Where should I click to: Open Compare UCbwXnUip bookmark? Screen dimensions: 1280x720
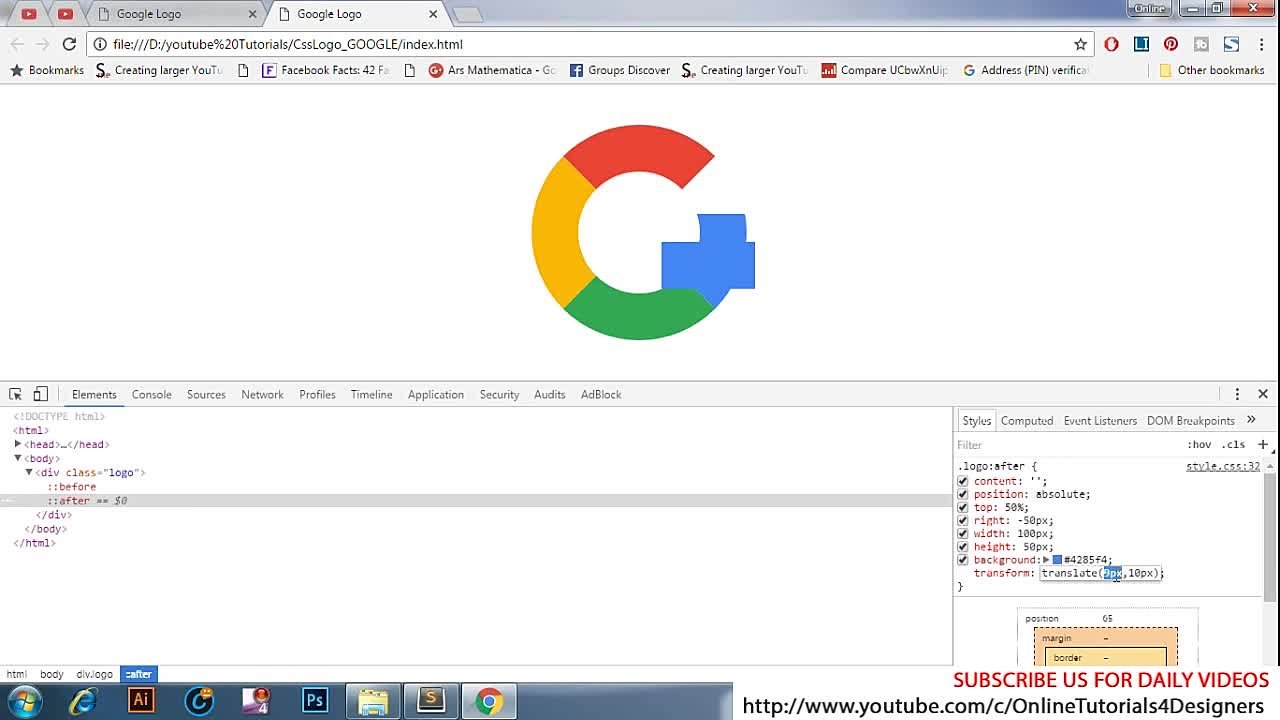coord(885,70)
